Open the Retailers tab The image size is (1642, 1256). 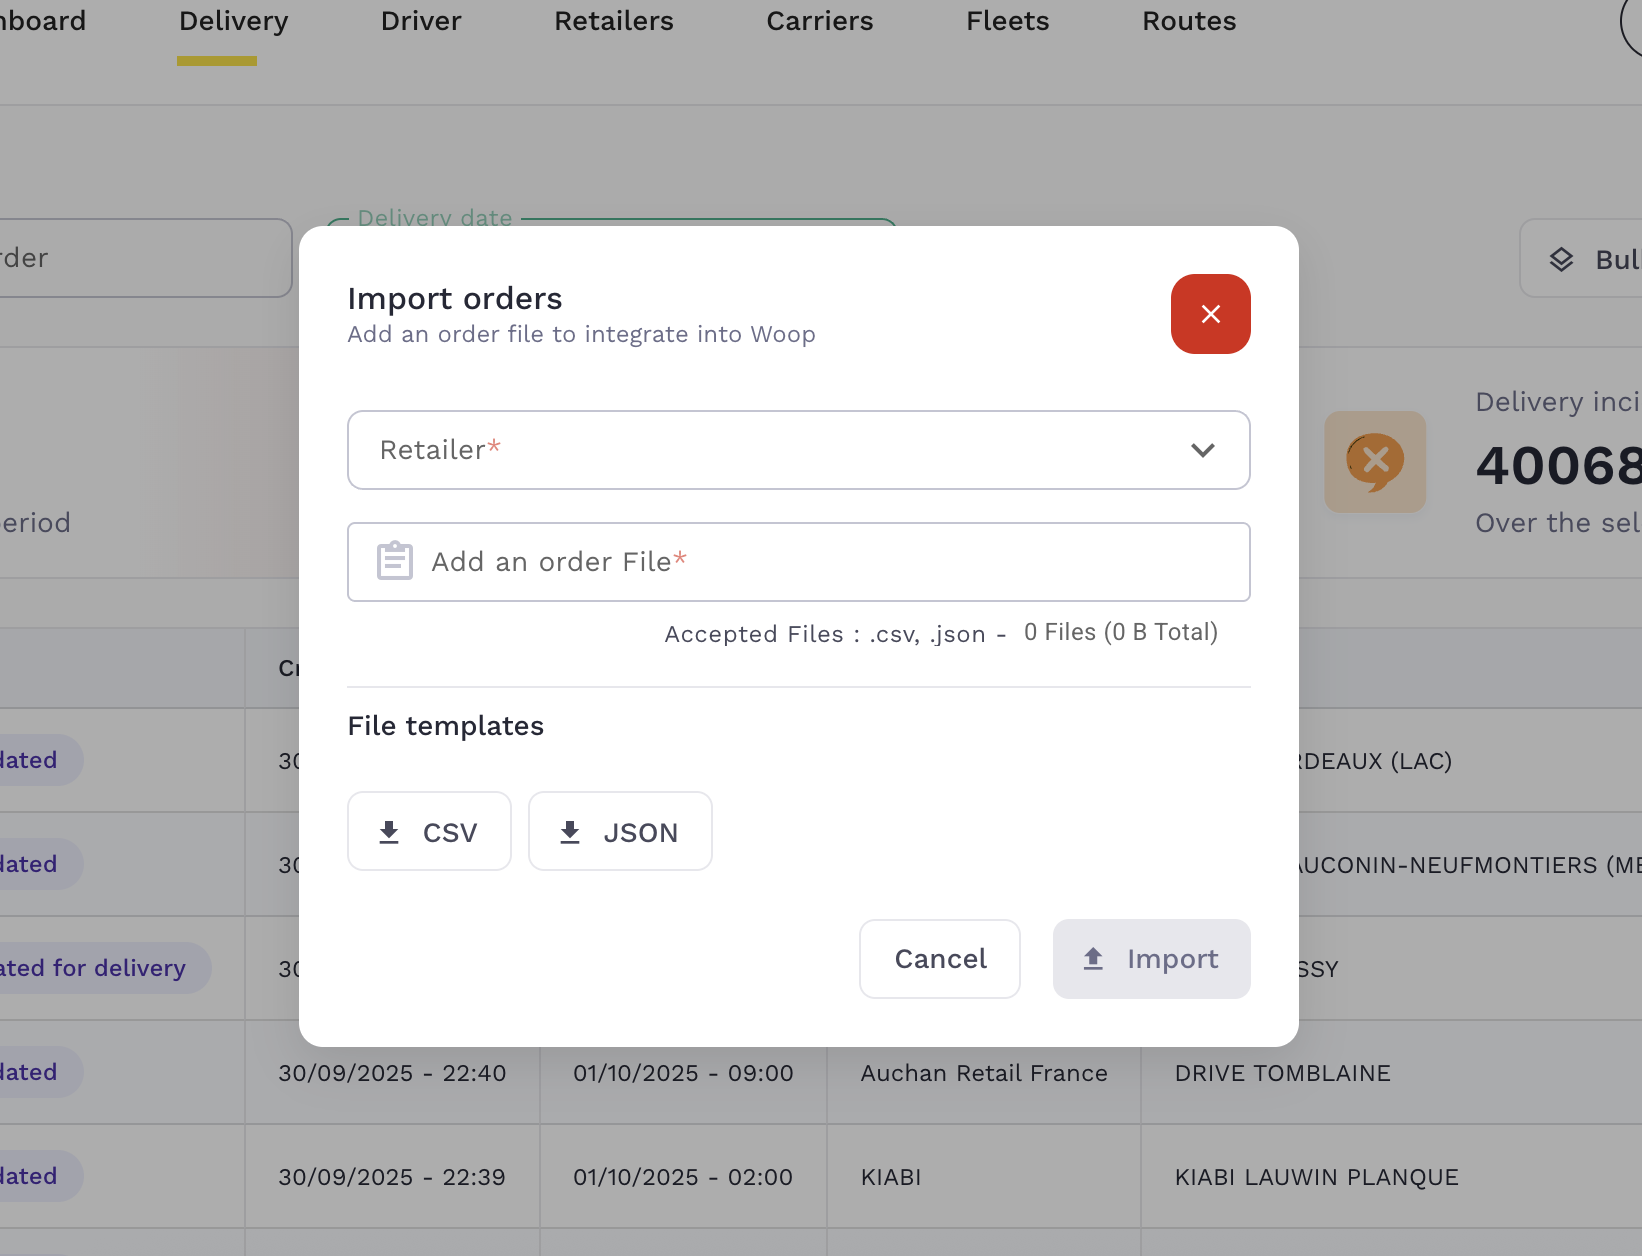pyautogui.click(x=614, y=22)
